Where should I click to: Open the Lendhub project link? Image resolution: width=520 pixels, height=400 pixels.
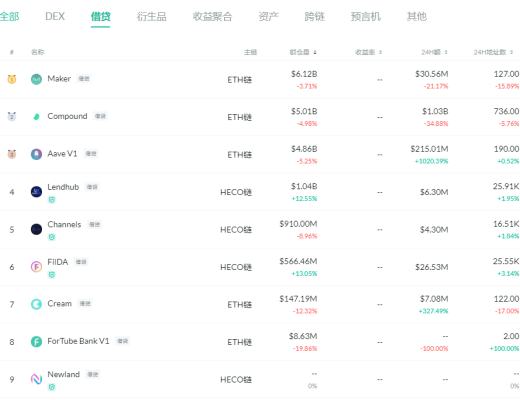pos(63,187)
